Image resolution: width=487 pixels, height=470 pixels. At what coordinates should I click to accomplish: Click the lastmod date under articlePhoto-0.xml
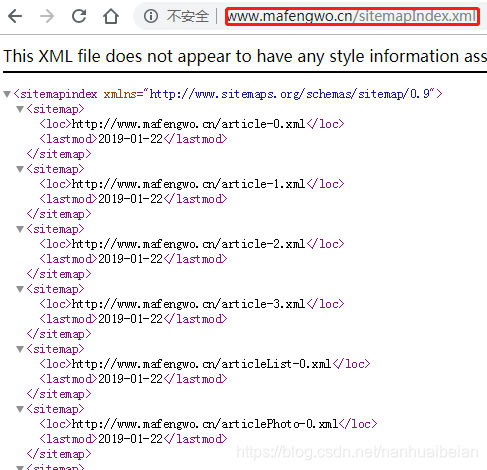(x=130, y=439)
